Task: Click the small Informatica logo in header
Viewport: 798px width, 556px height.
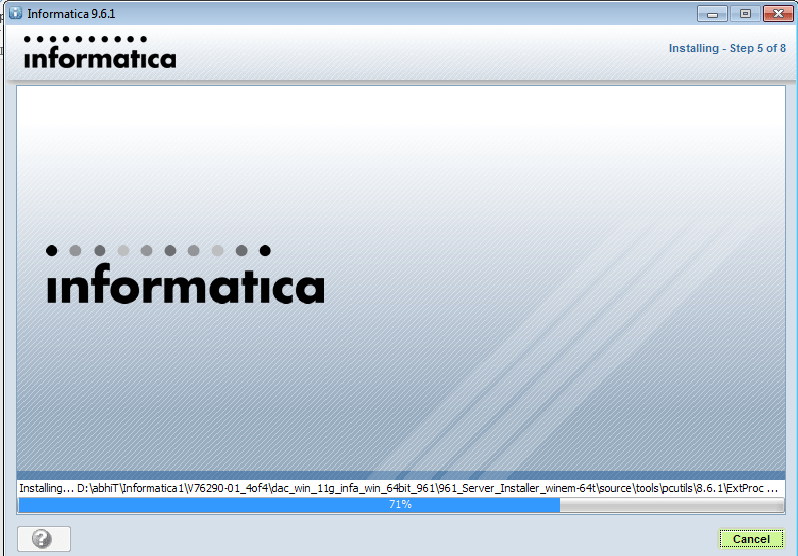Action: (x=100, y=52)
